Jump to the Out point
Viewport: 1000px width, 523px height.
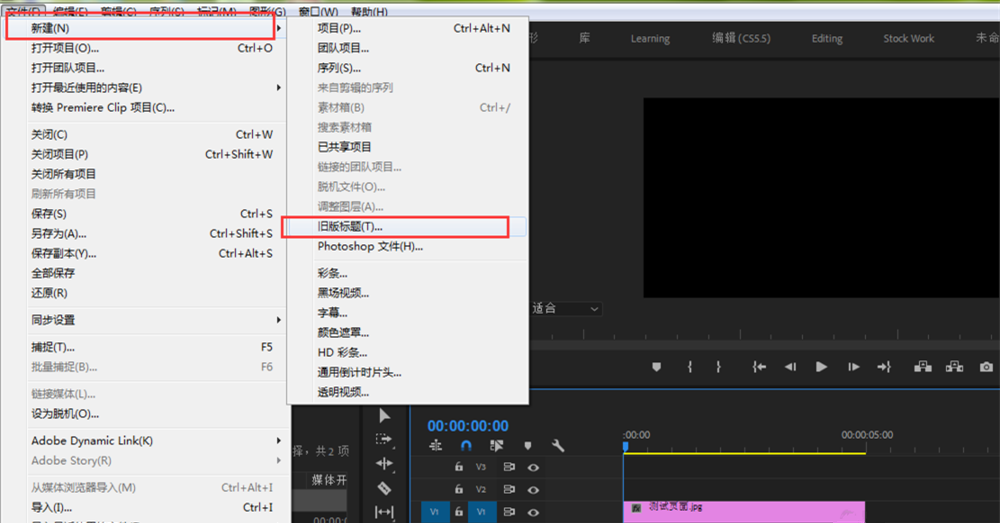tap(884, 367)
